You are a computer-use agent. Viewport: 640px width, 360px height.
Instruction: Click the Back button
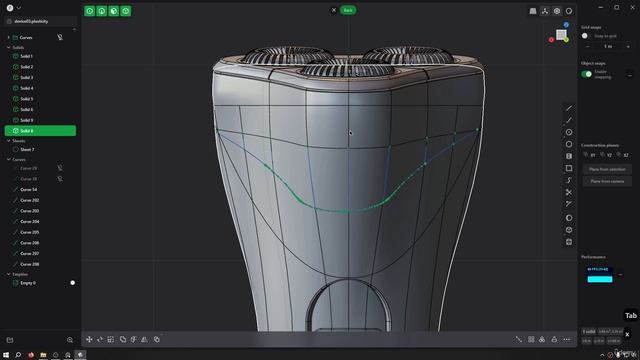click(x=348, y=10)
